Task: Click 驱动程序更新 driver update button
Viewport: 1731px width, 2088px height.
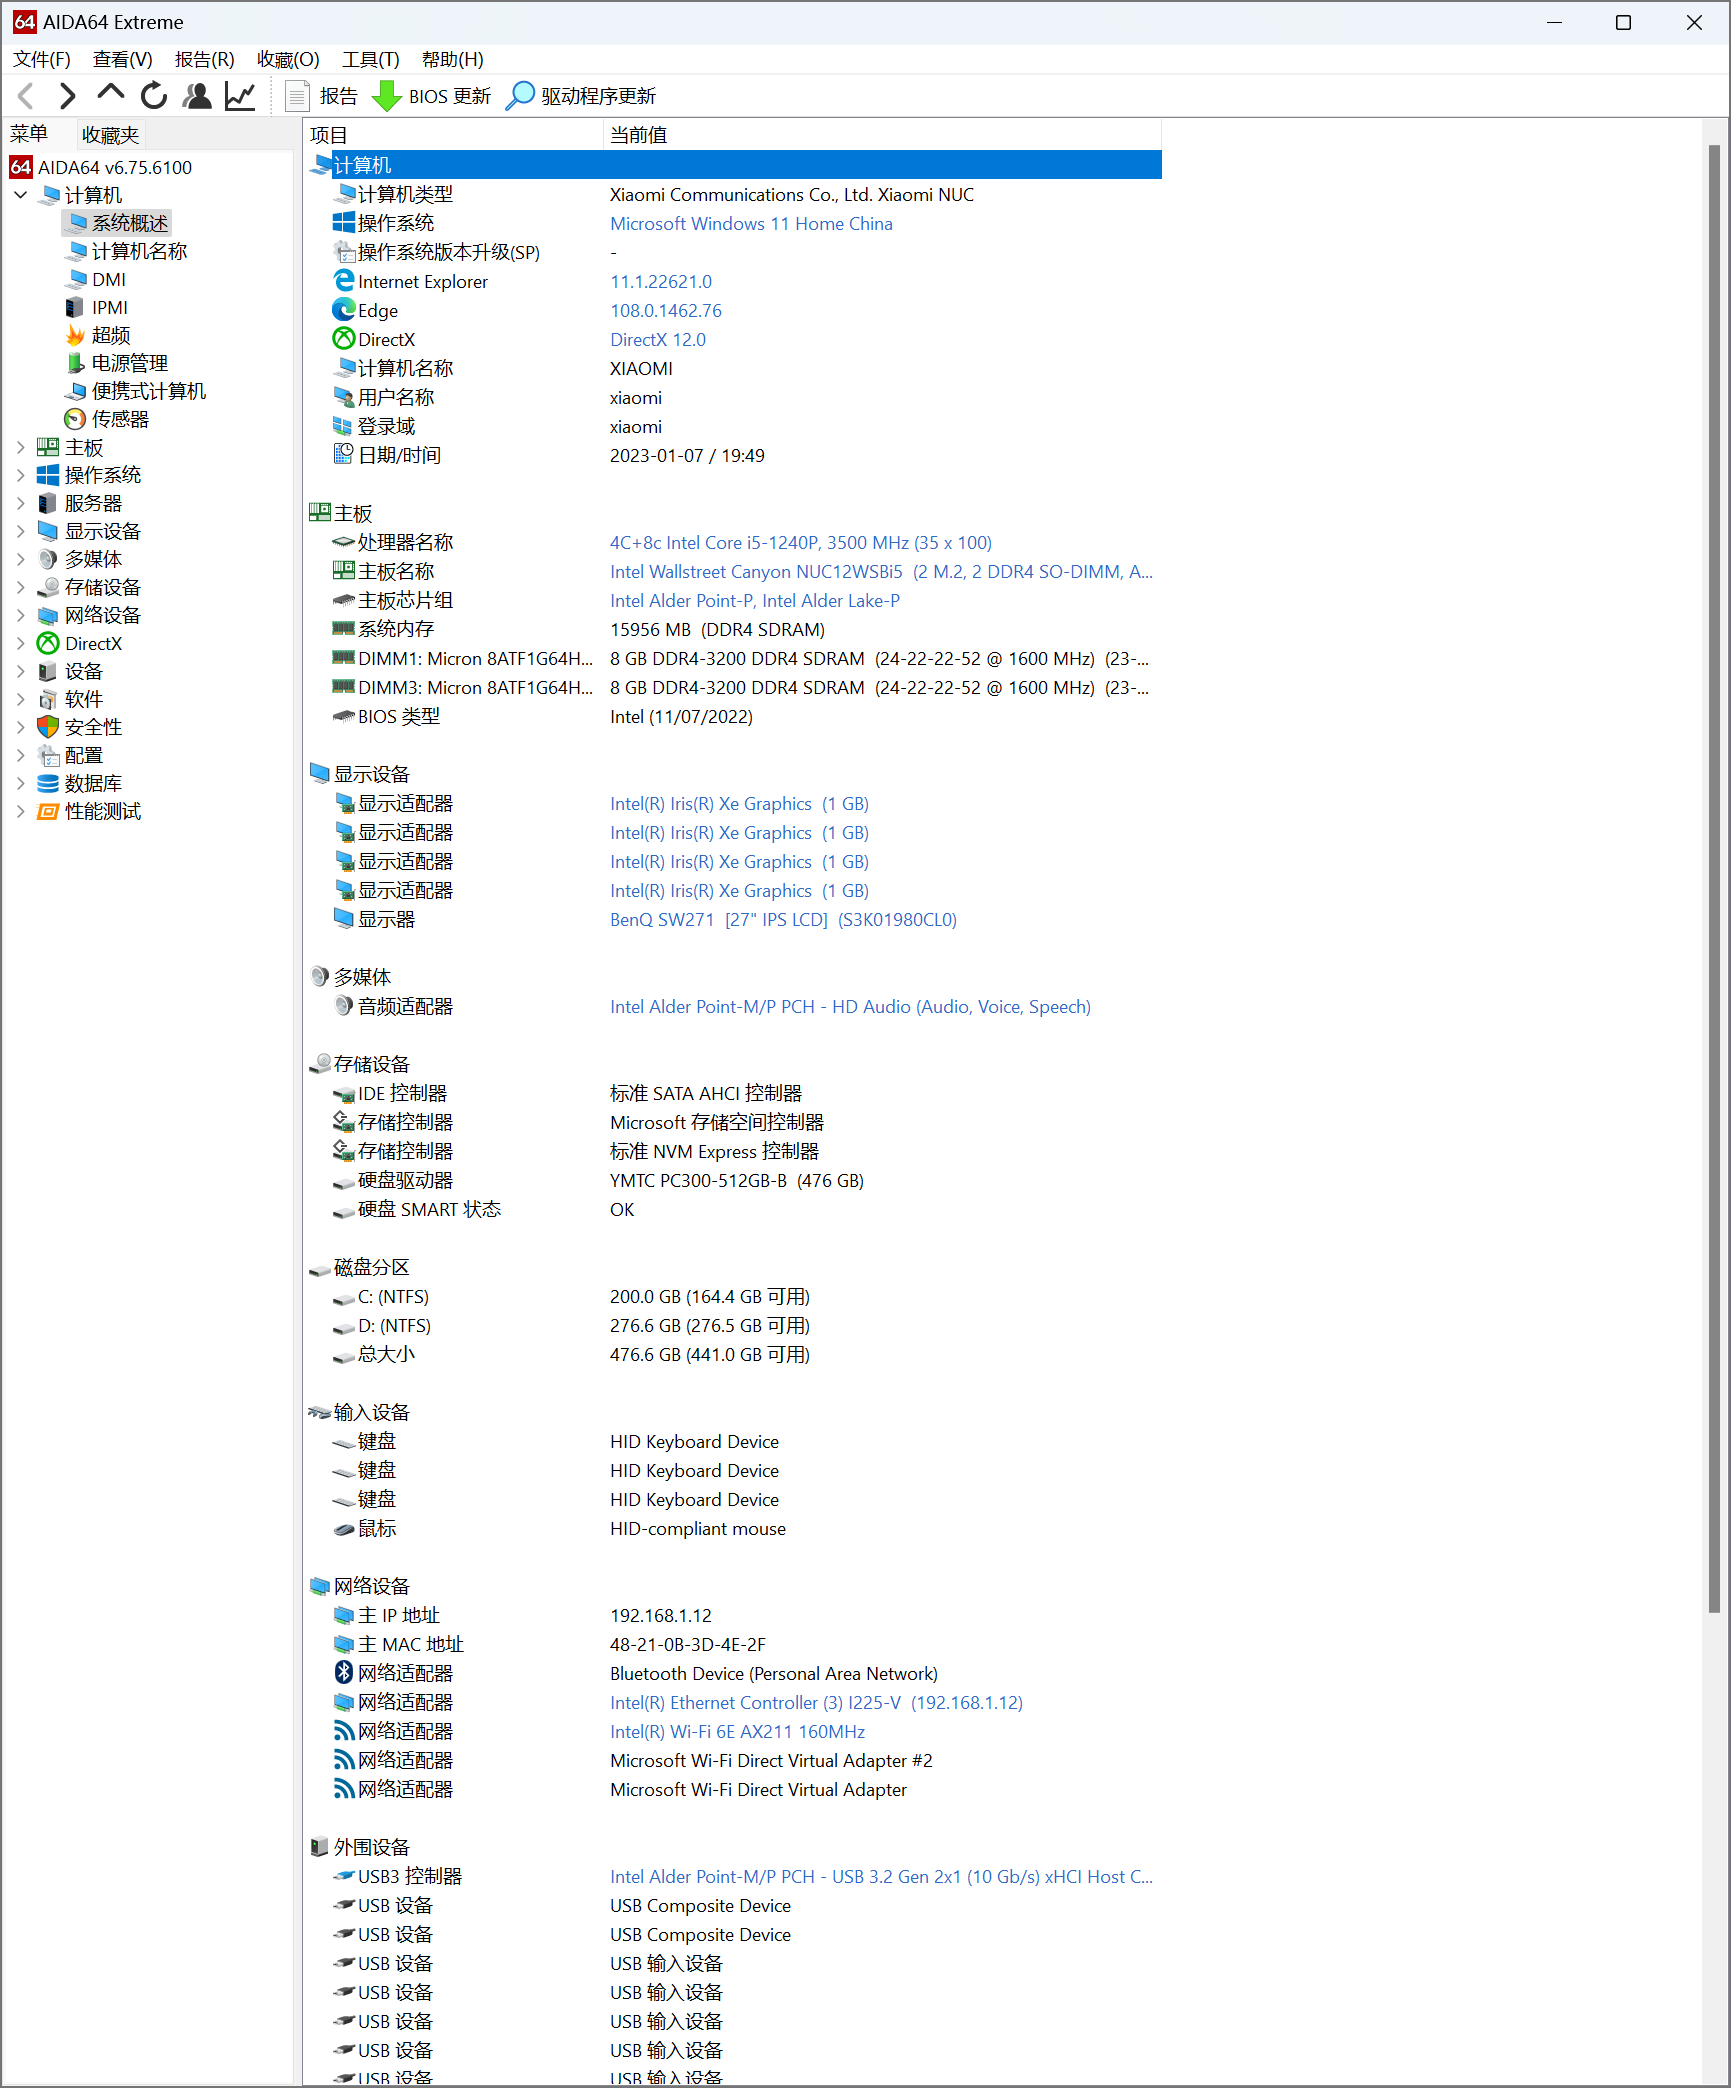Action: pos(581,96)
